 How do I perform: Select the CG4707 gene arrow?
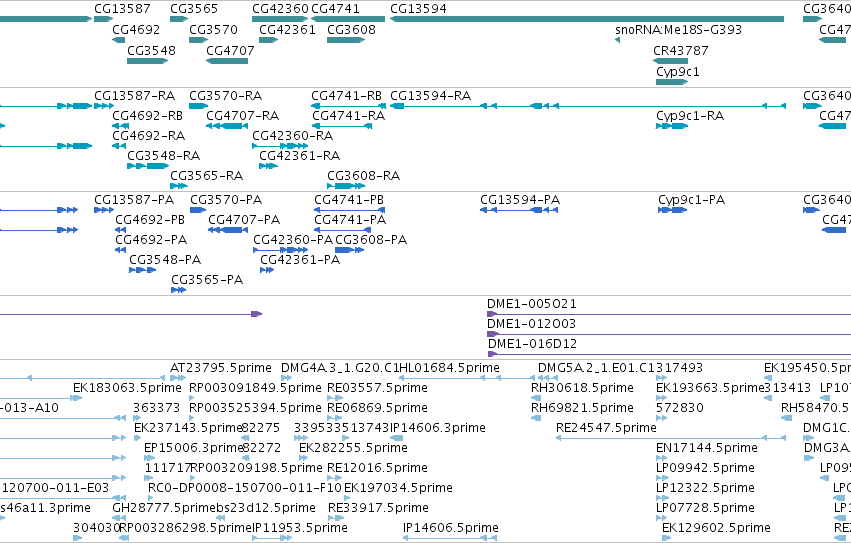[227, 61]
